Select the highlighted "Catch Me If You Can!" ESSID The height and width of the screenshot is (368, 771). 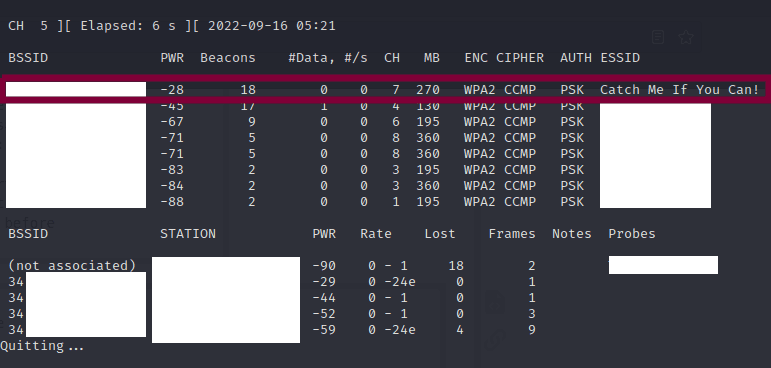click(679, 90)
